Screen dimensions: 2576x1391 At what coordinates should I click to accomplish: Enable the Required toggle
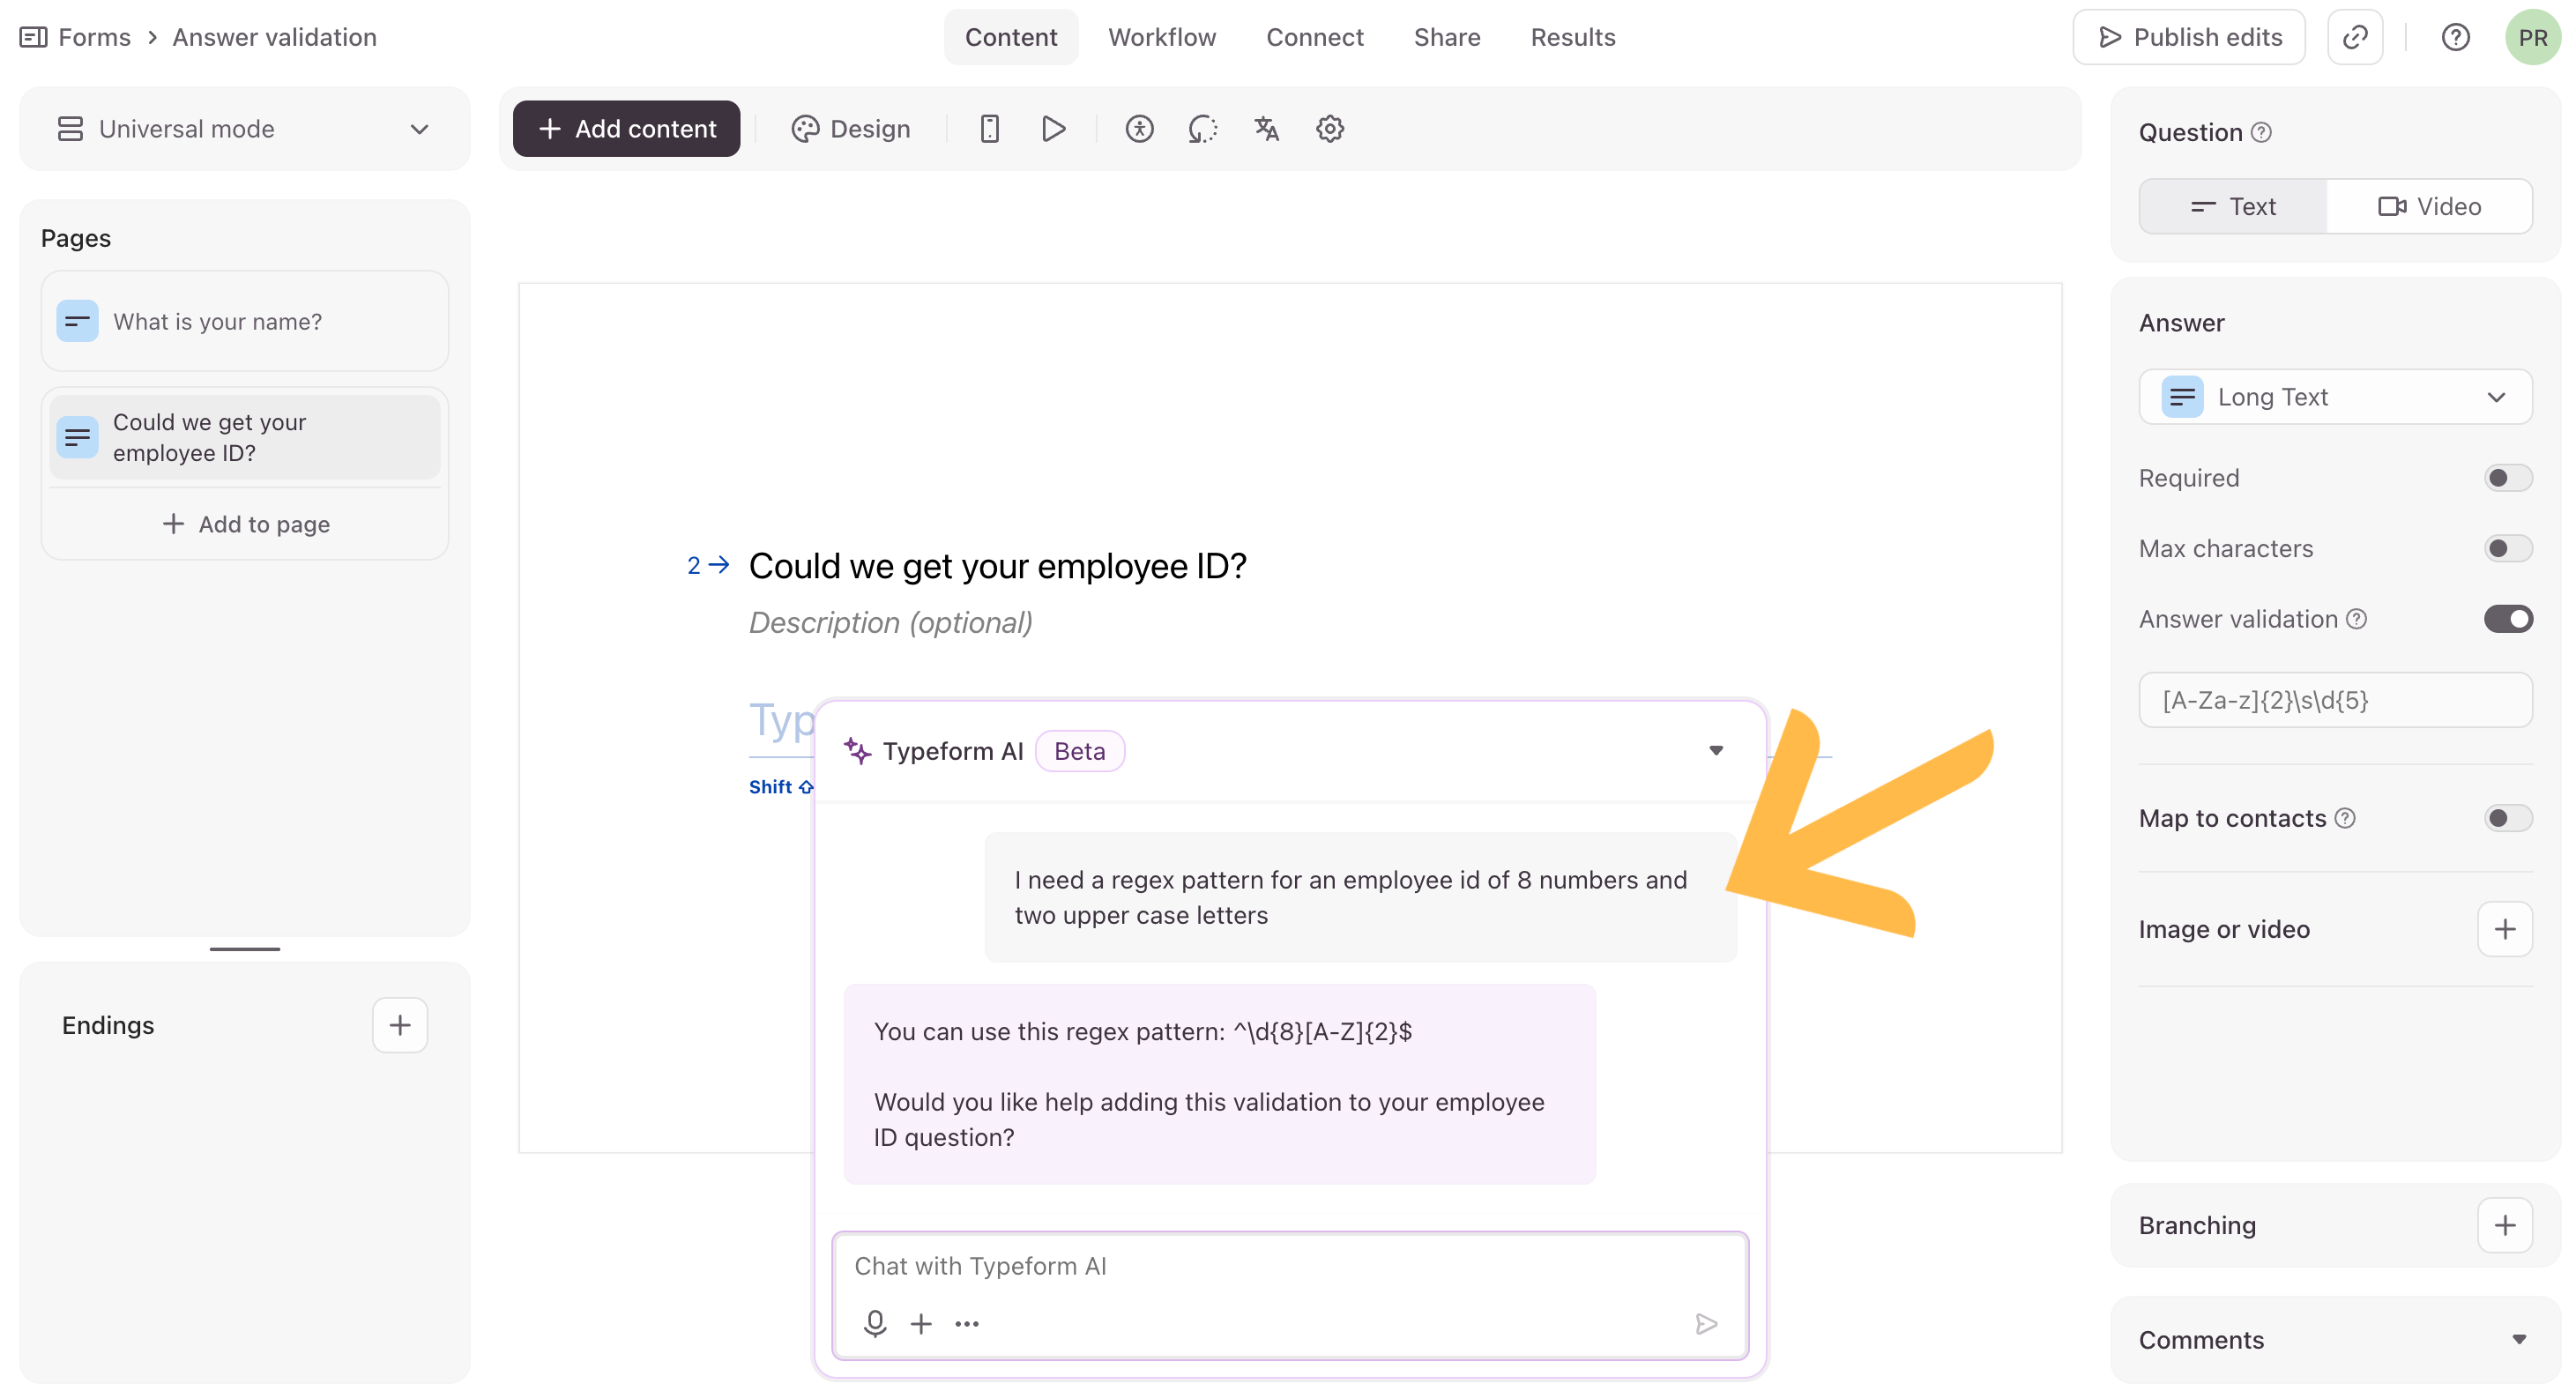click(2507, 478)
